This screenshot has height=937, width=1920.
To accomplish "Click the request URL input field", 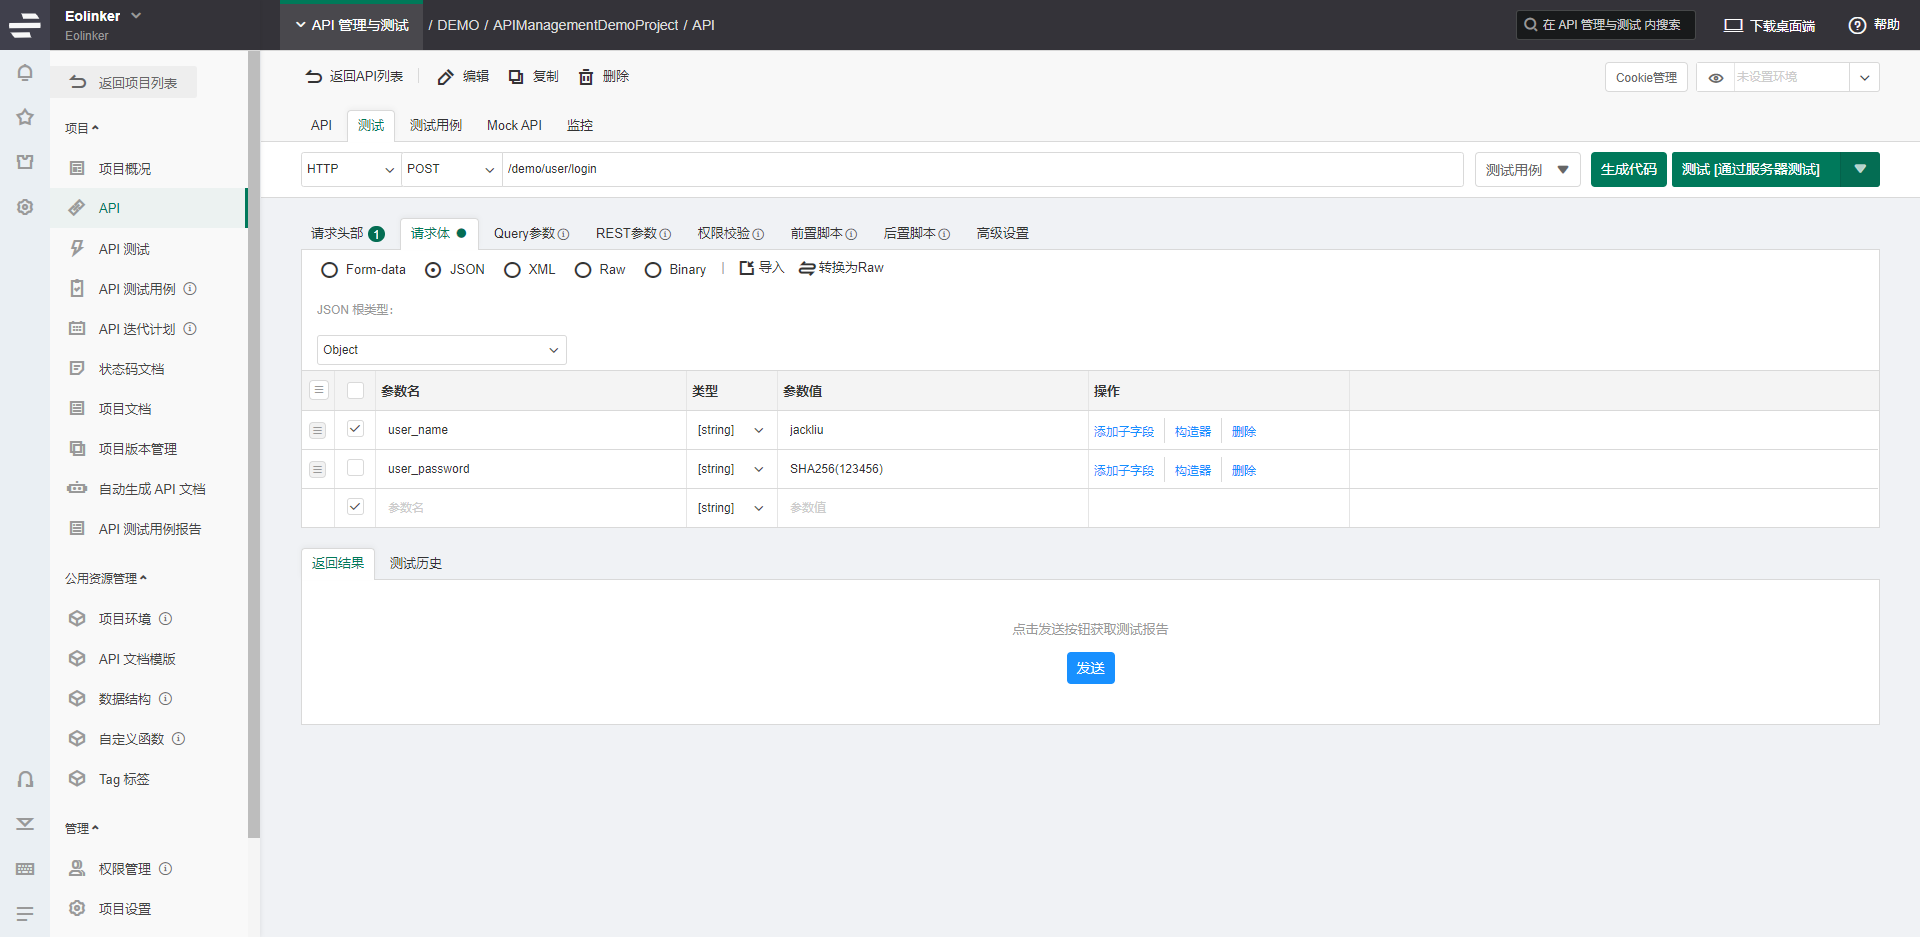I will (x=980, y=169).
